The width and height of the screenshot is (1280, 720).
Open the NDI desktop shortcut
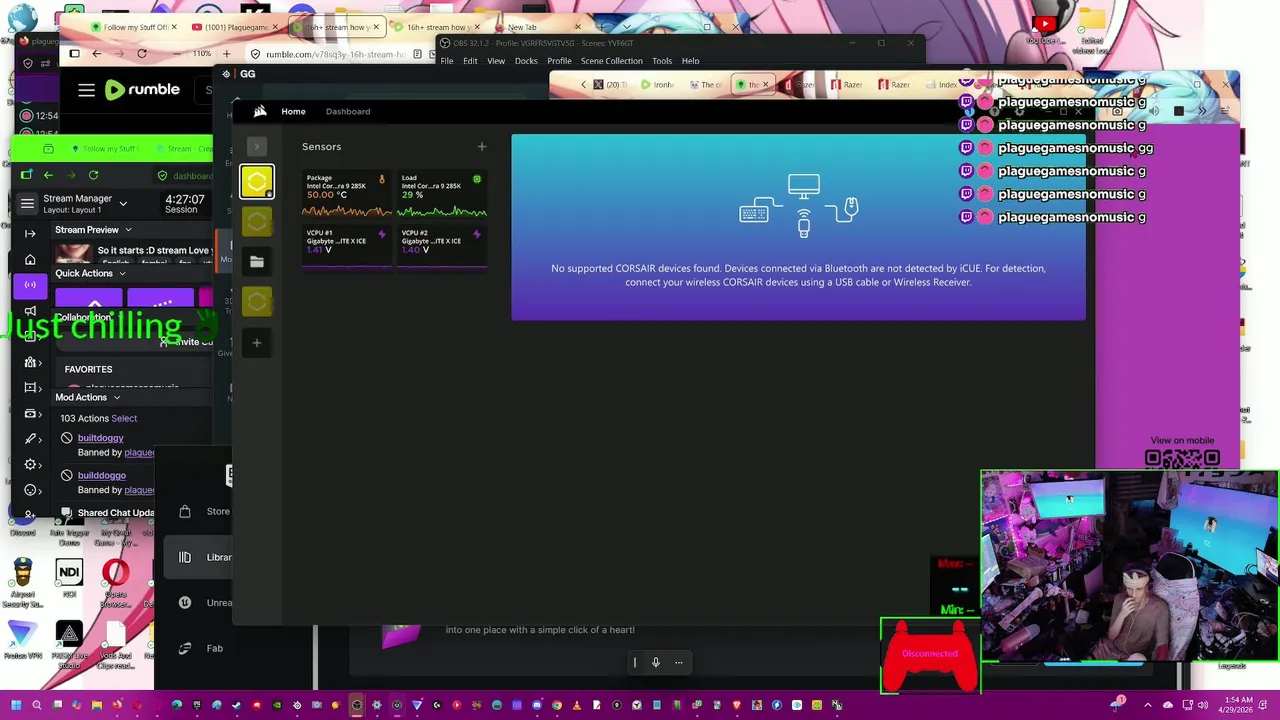(69, 579)
